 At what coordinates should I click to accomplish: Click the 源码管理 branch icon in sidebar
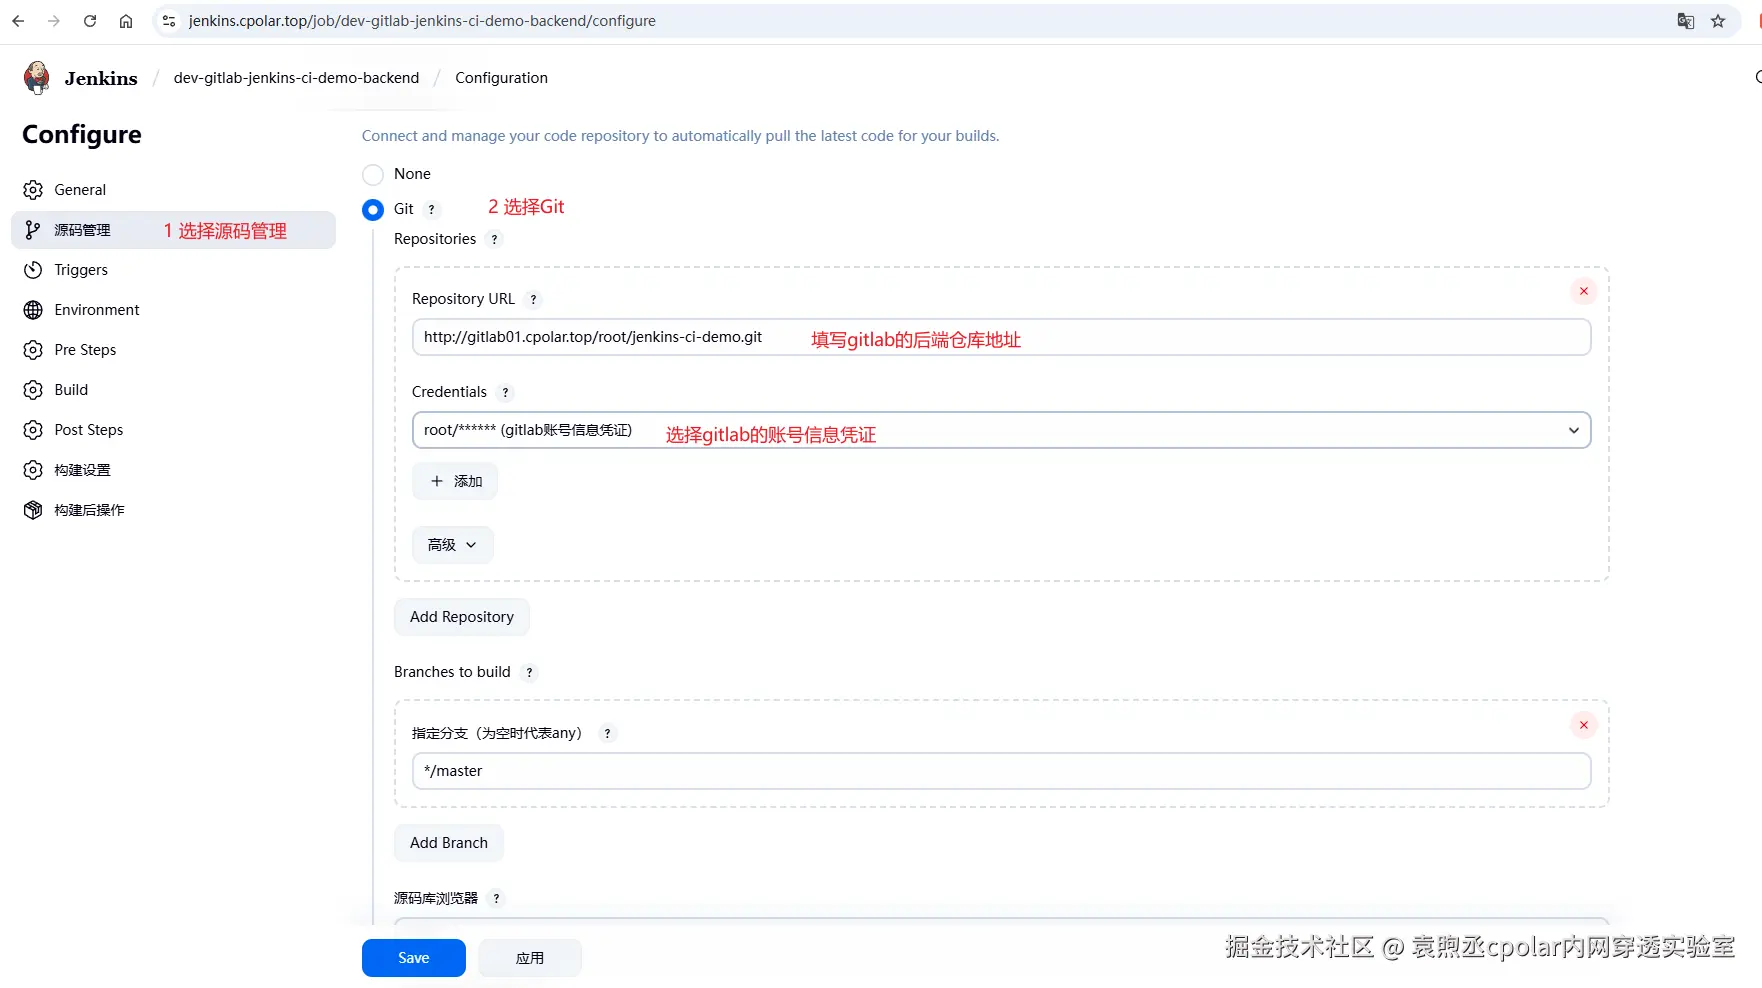tap(33, 230)
